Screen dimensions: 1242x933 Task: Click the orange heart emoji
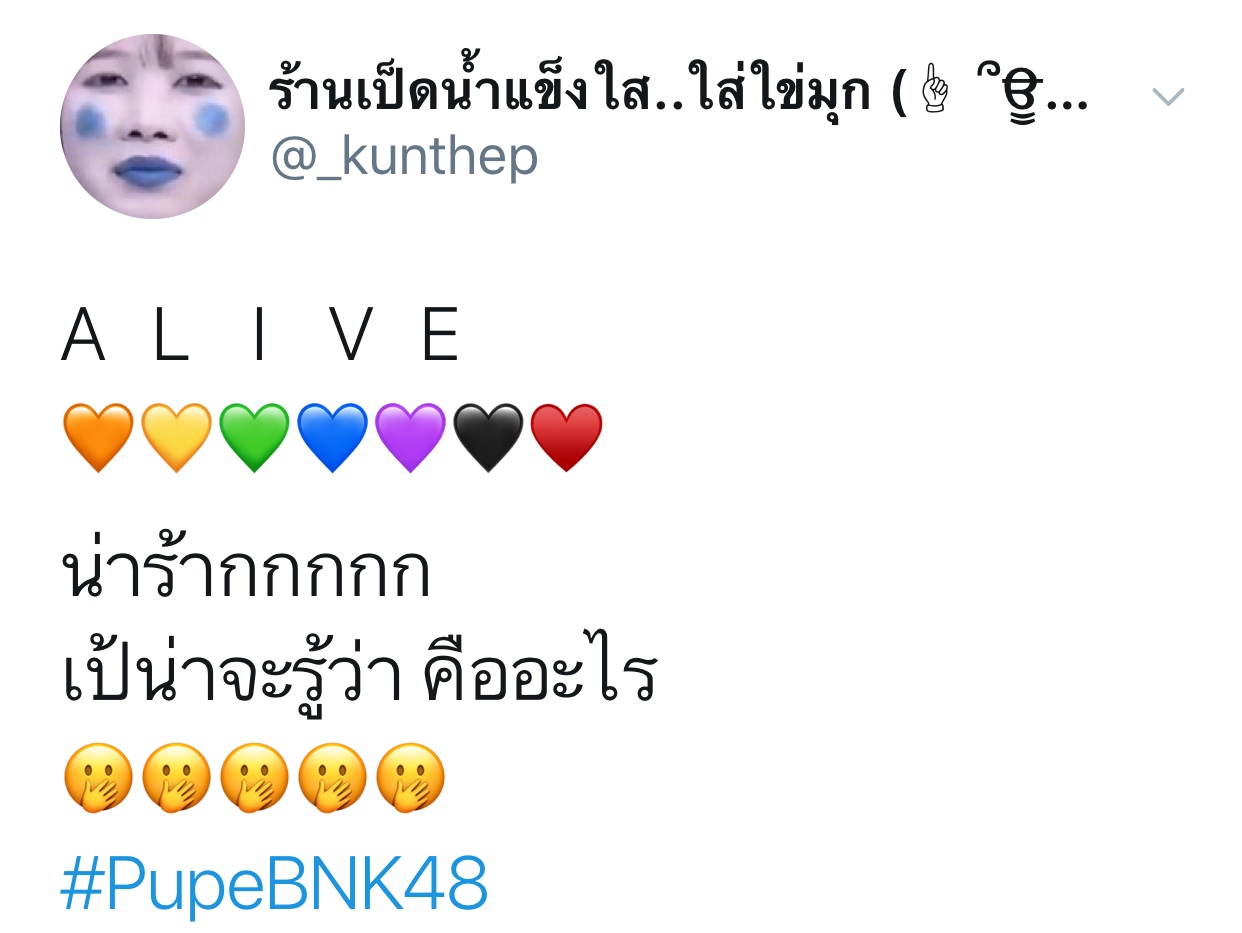(98, 438)
